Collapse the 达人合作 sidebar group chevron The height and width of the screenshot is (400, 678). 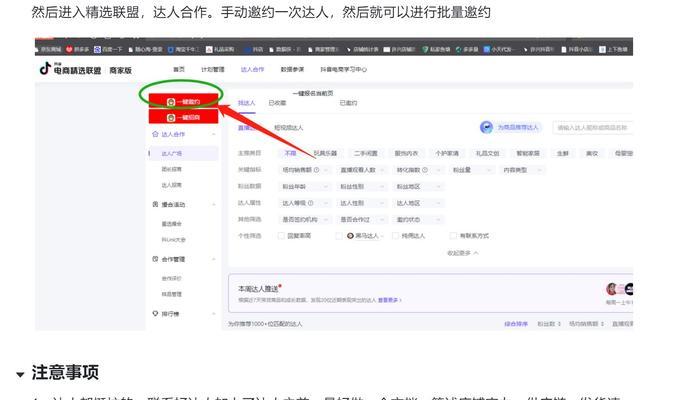click(214, 134)
